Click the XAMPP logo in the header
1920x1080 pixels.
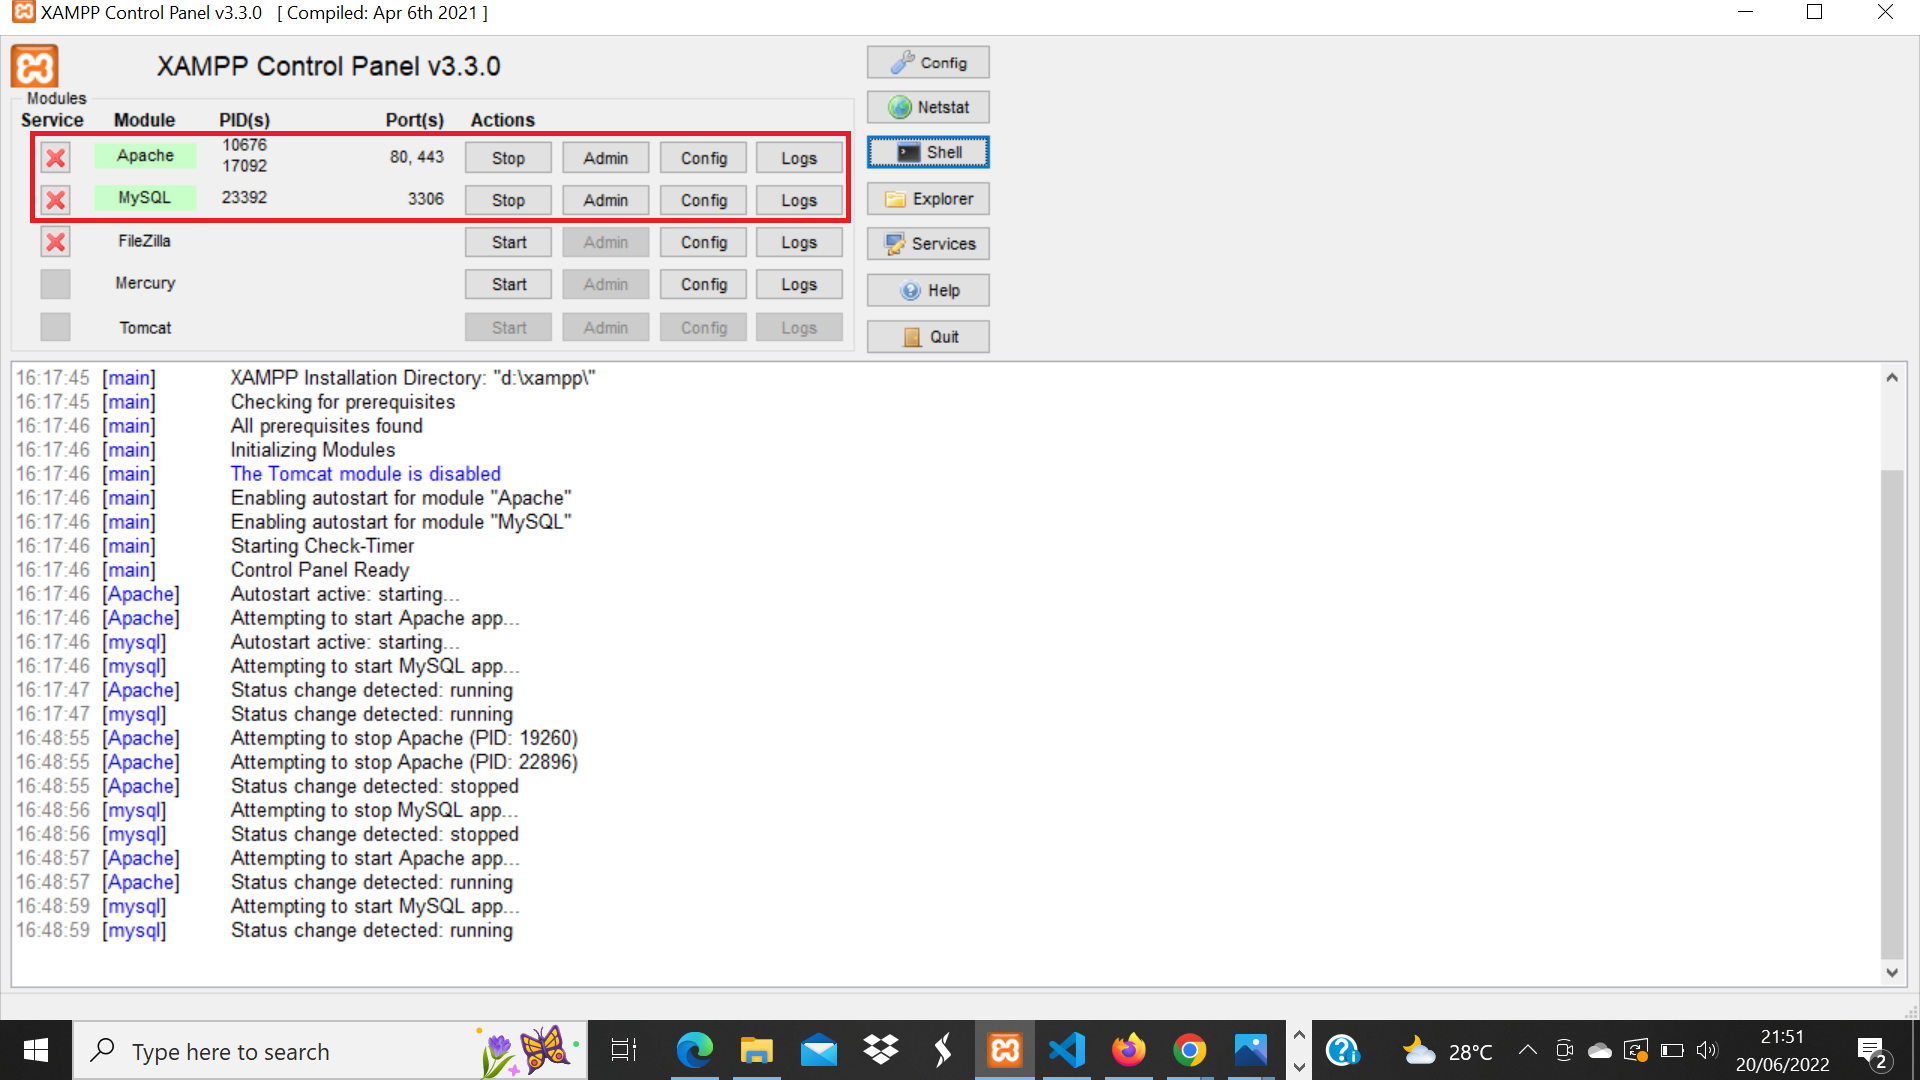coord(35,67)
